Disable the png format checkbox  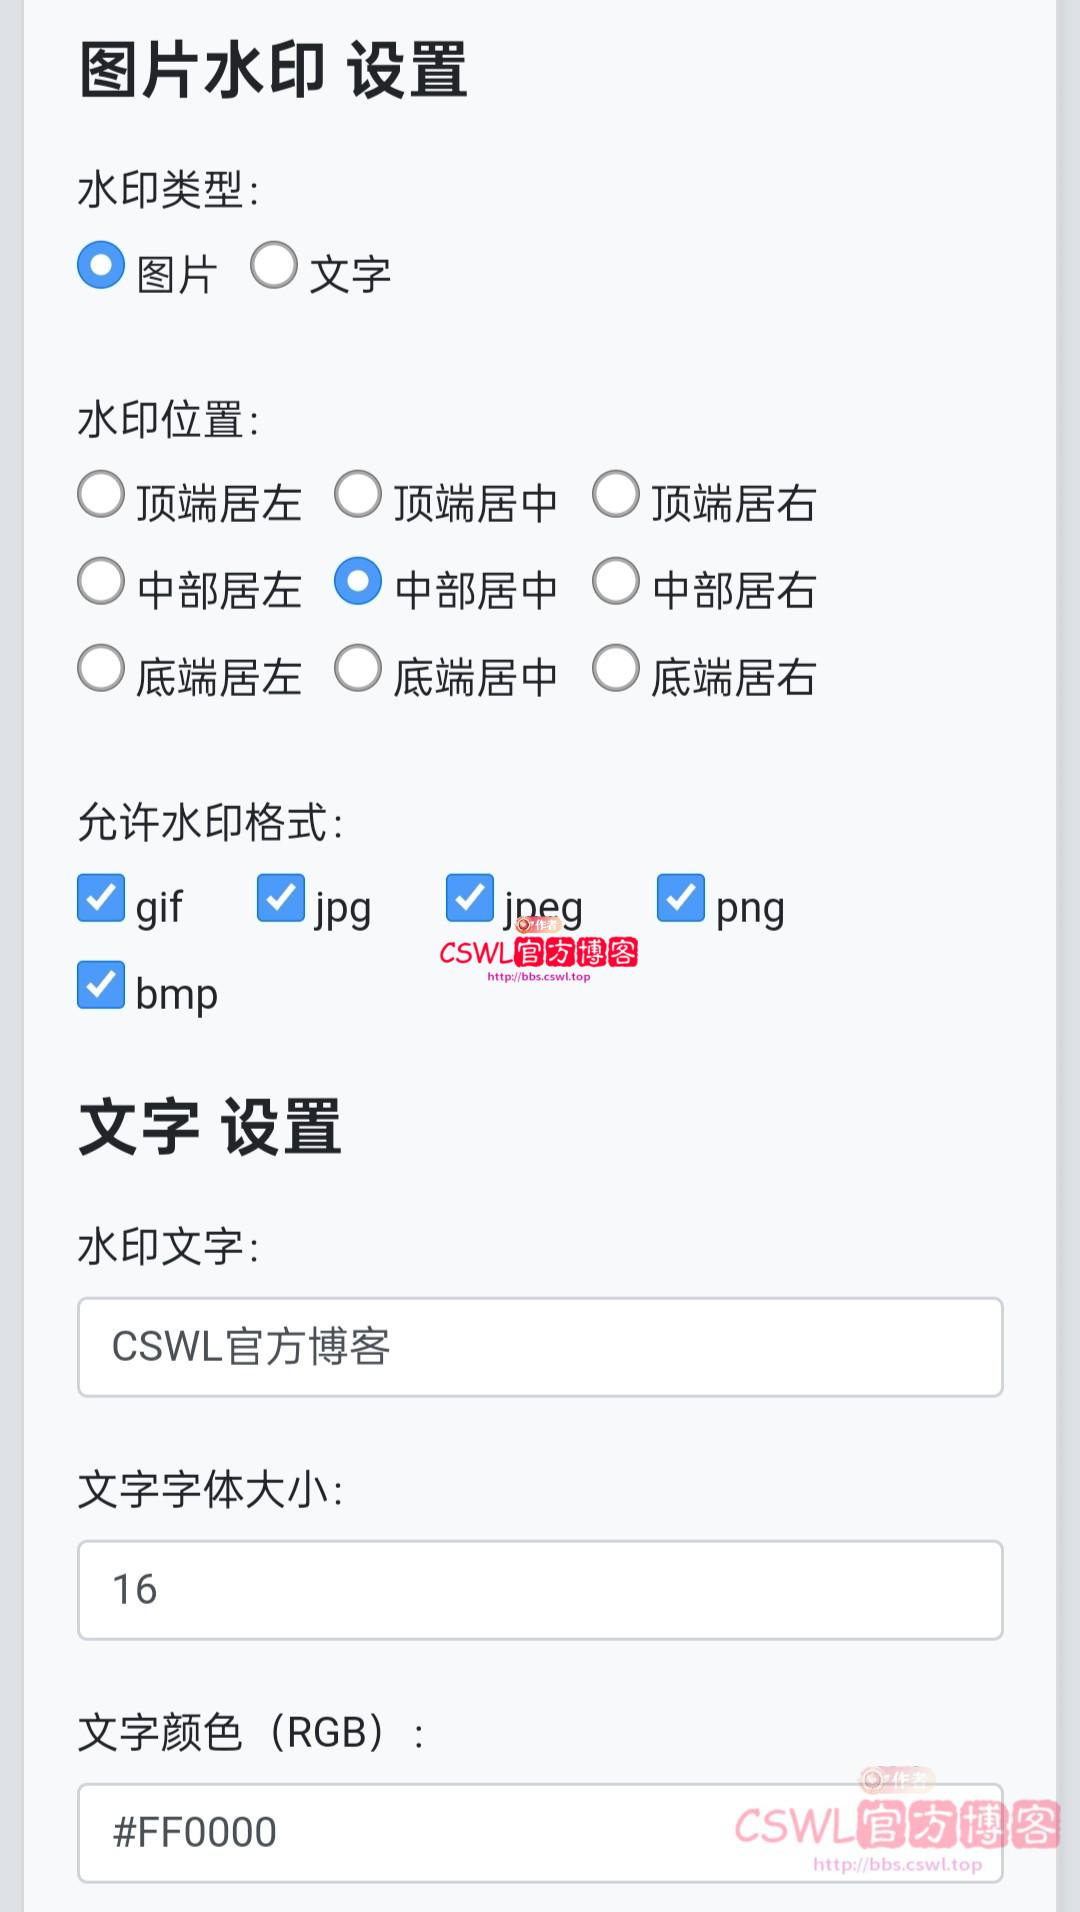click(681, 898)
